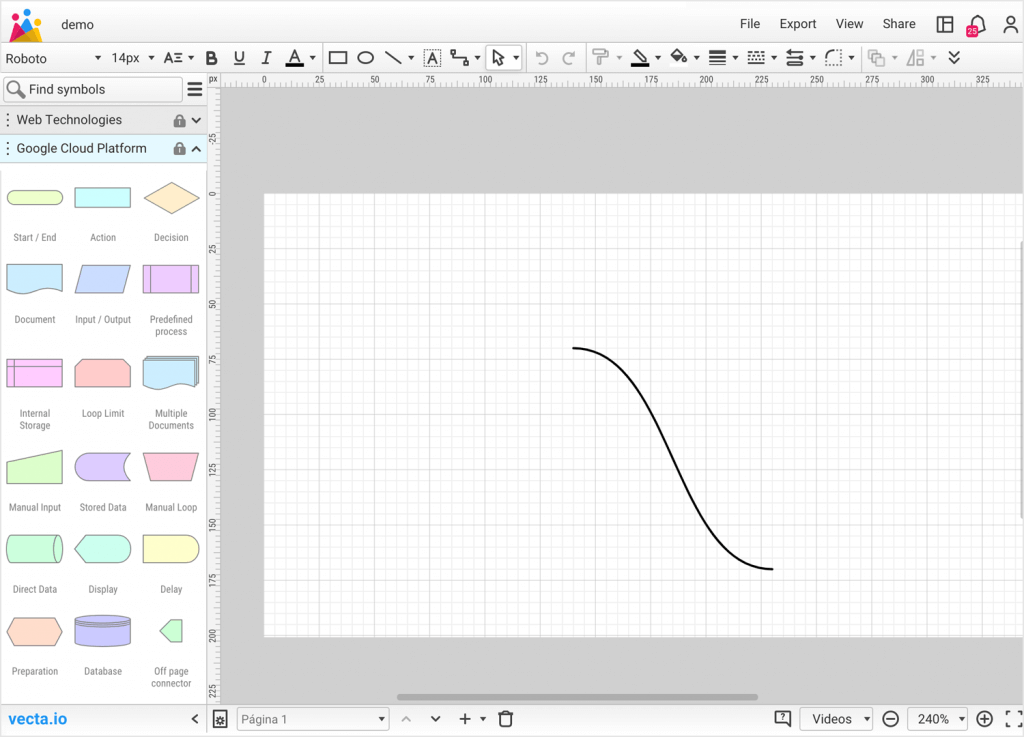Image resolution: width=1024 pixels, height=737 pixels.
Task: Click the Delete page trash icon
Action: tap(505, 718)
